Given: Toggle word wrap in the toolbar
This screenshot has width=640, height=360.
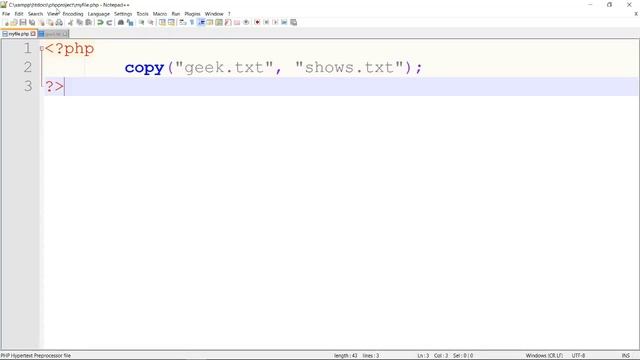Looking at the screenshot, I should [x=182, y=22].
